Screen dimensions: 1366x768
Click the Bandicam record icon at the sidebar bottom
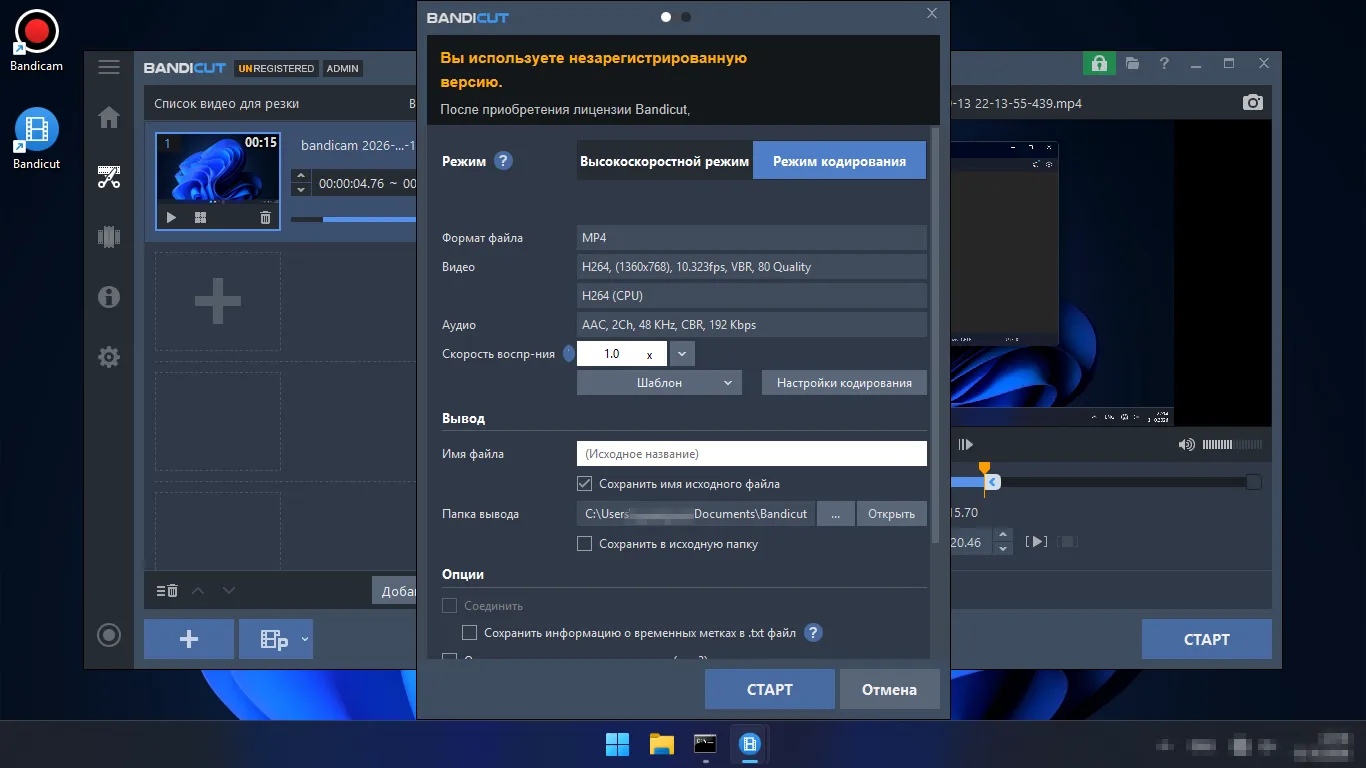[x=109, y=635]
